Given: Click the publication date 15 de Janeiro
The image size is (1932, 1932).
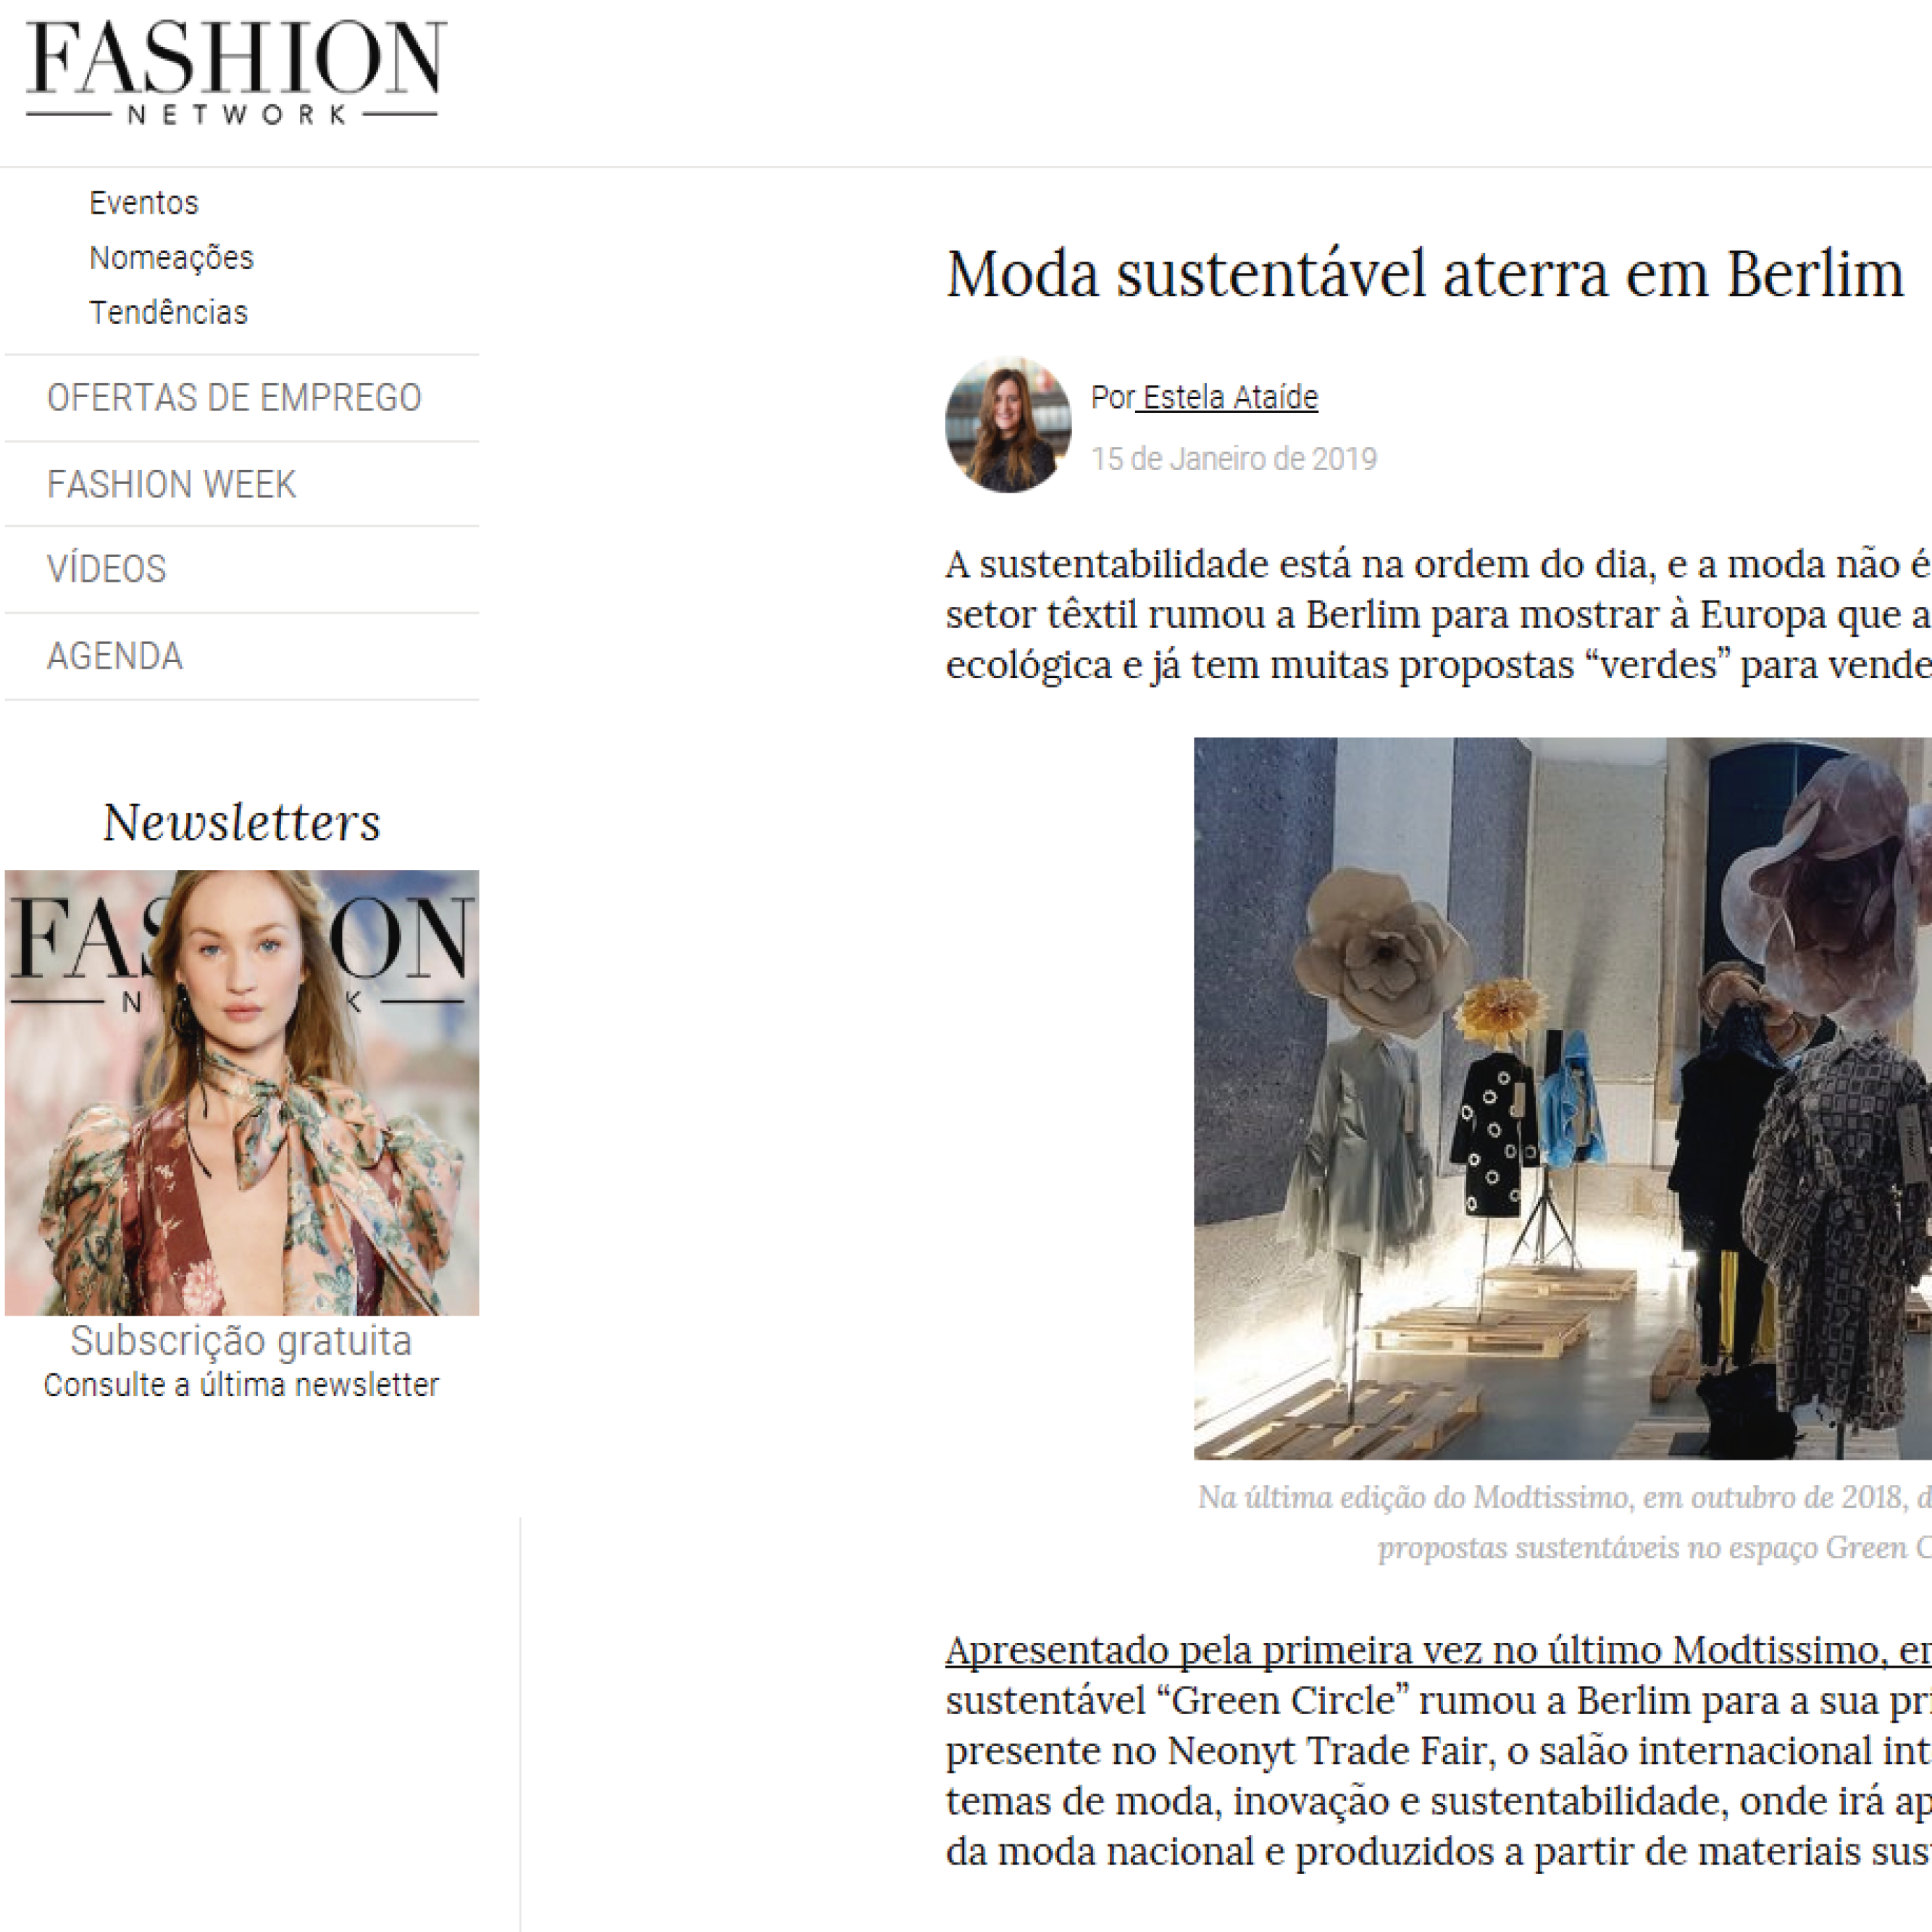Looking at the screenshot, I should click(1234, 459).
